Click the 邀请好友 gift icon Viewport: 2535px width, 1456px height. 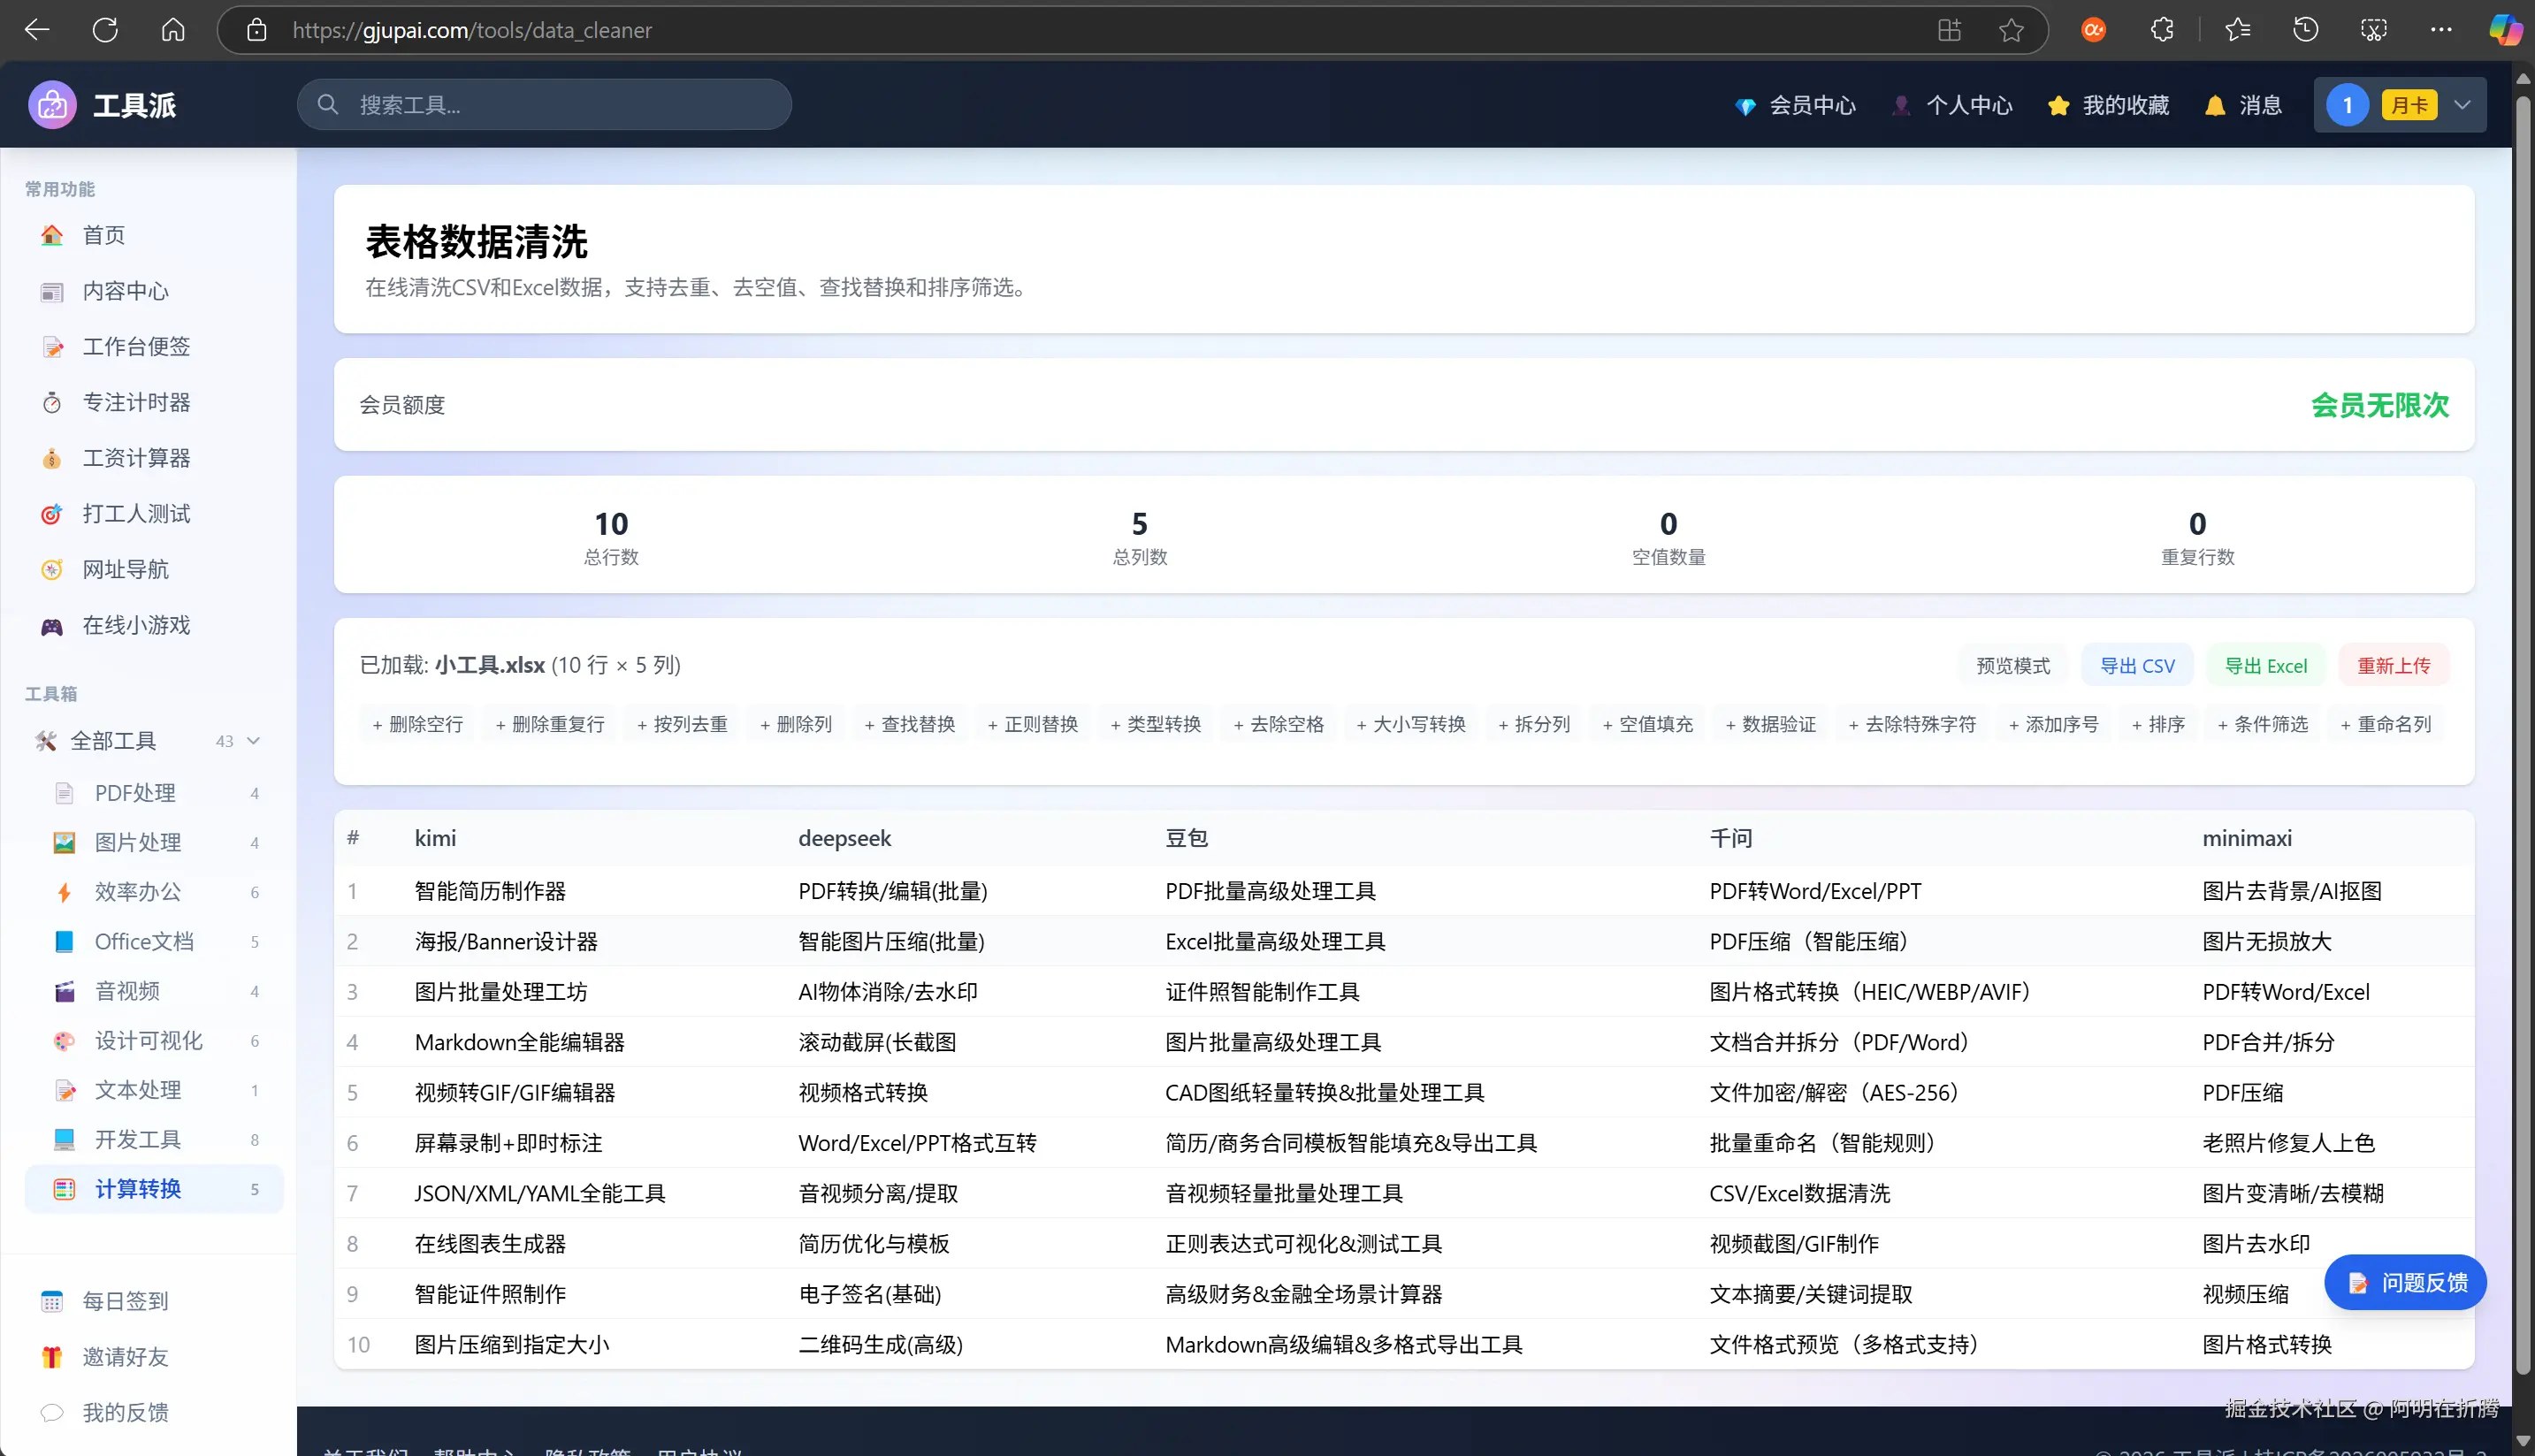pyautogui.click(x=52, y=1357)
